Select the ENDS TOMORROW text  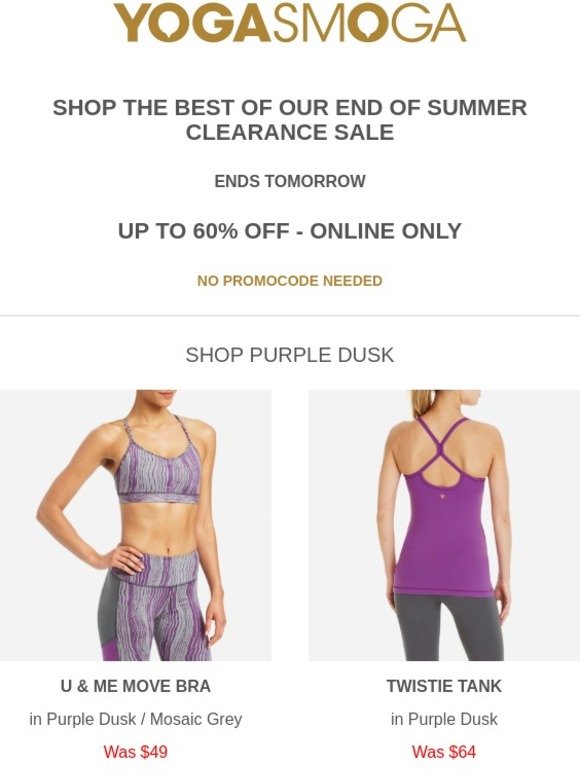(x=290, y=181)
